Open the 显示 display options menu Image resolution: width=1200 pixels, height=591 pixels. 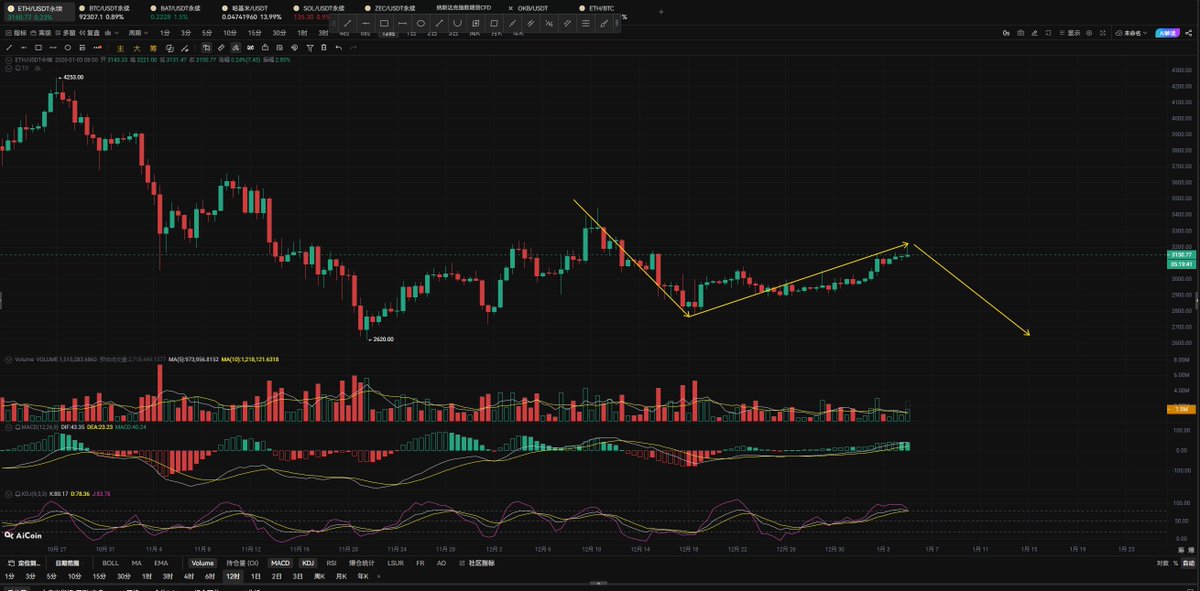(x=1069, y=33)
